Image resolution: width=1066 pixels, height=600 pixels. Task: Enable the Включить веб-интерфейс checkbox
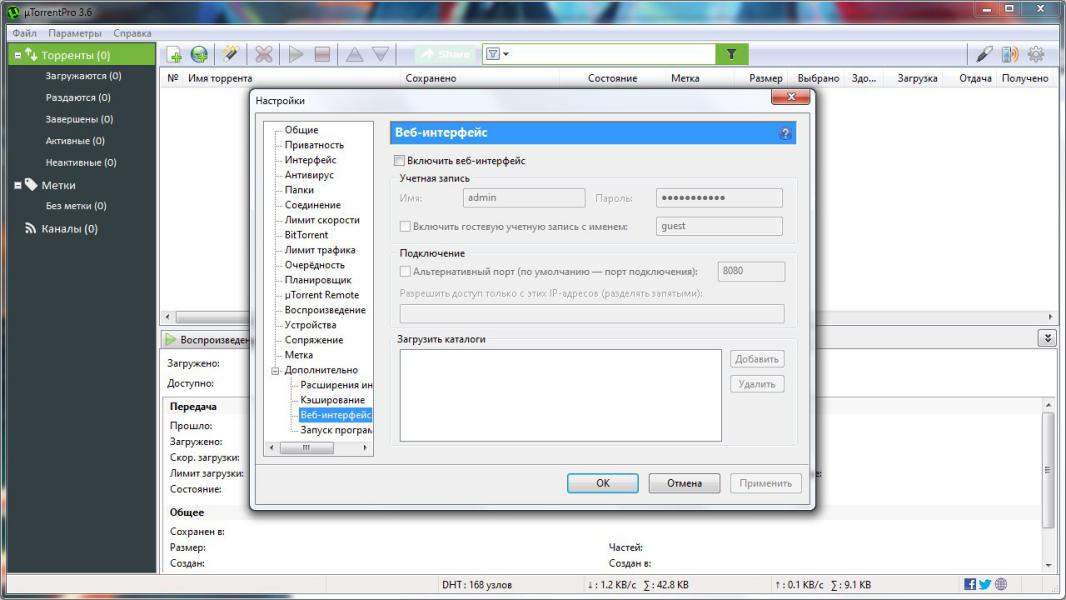point(400,161)
